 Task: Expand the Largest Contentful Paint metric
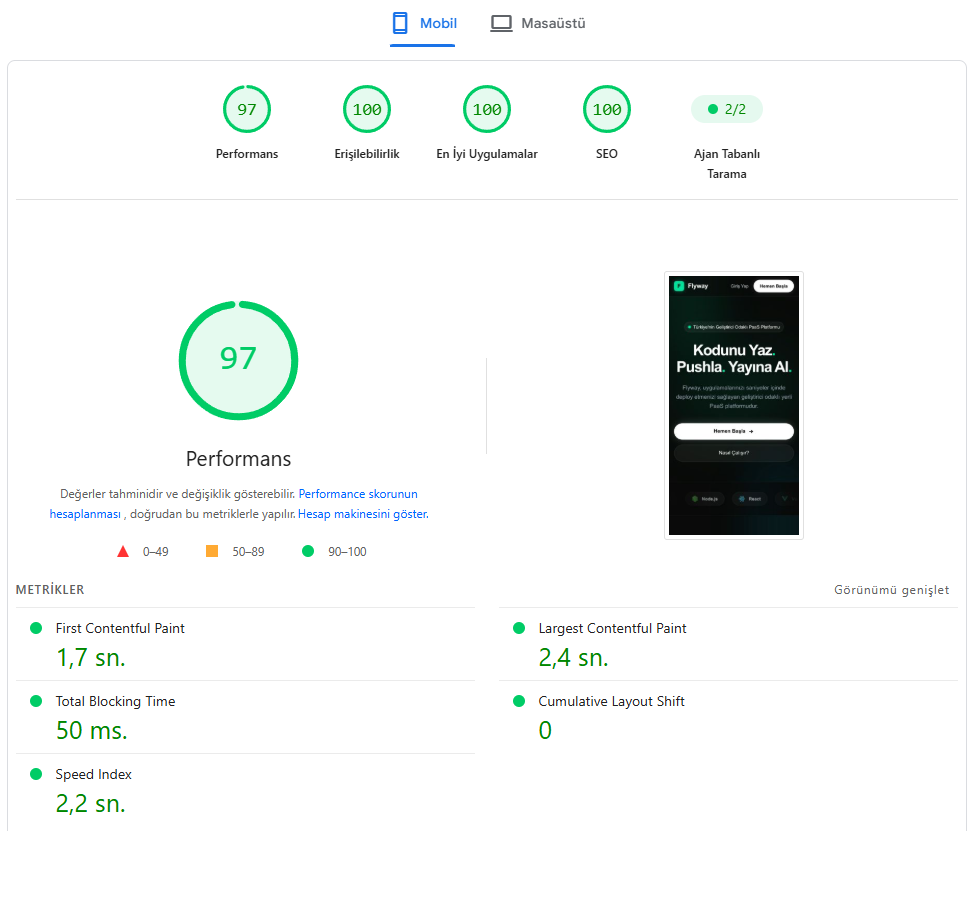point(728,644)
